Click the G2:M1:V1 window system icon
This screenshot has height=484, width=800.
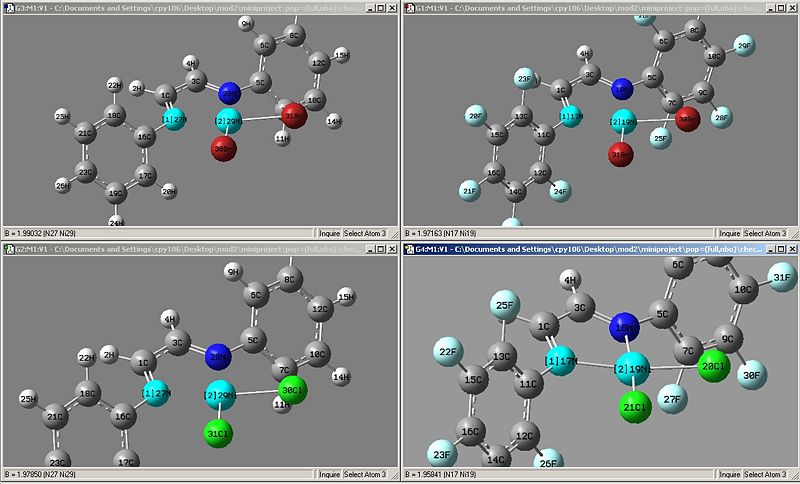pyautogui.click(x=9, y=249)
